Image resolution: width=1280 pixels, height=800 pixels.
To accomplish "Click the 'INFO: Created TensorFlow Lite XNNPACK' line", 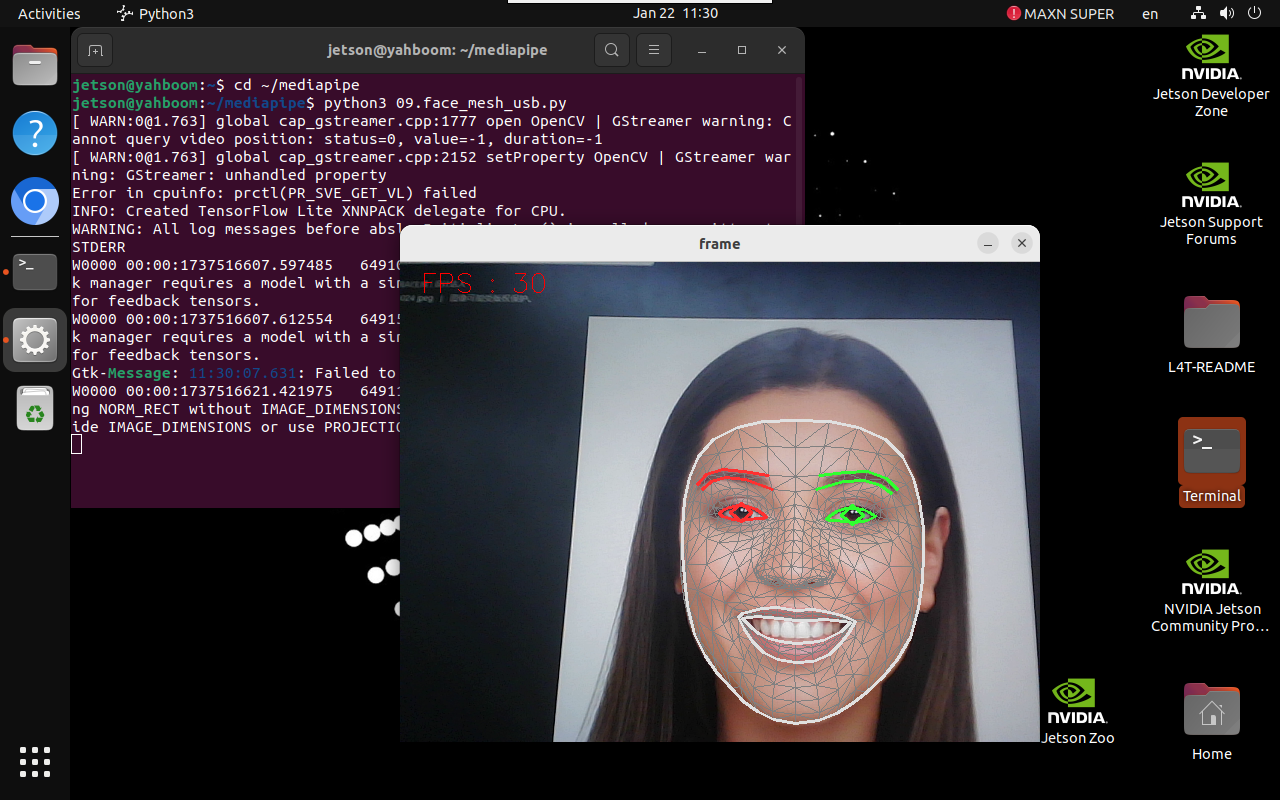I will (x=319, y=211).
